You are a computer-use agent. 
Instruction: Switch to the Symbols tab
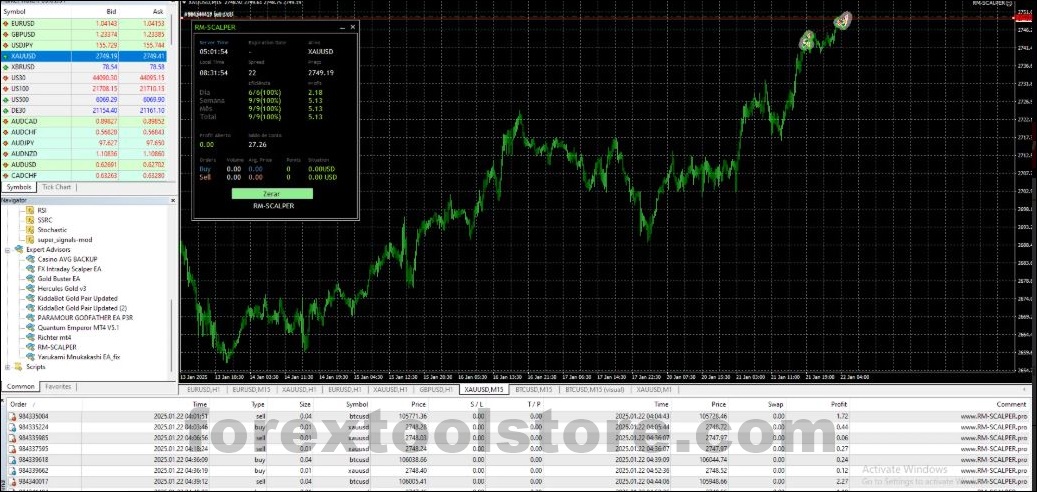pyautogui.click(x=19, y=187)
